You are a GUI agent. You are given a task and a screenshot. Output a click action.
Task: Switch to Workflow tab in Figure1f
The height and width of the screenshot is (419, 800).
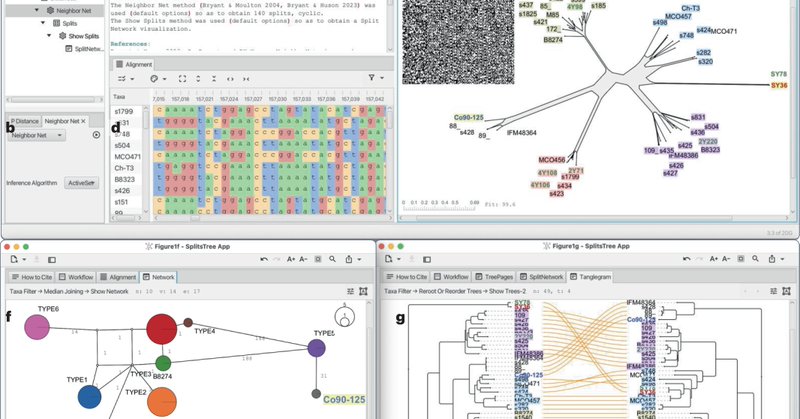[x=76, y=277]
